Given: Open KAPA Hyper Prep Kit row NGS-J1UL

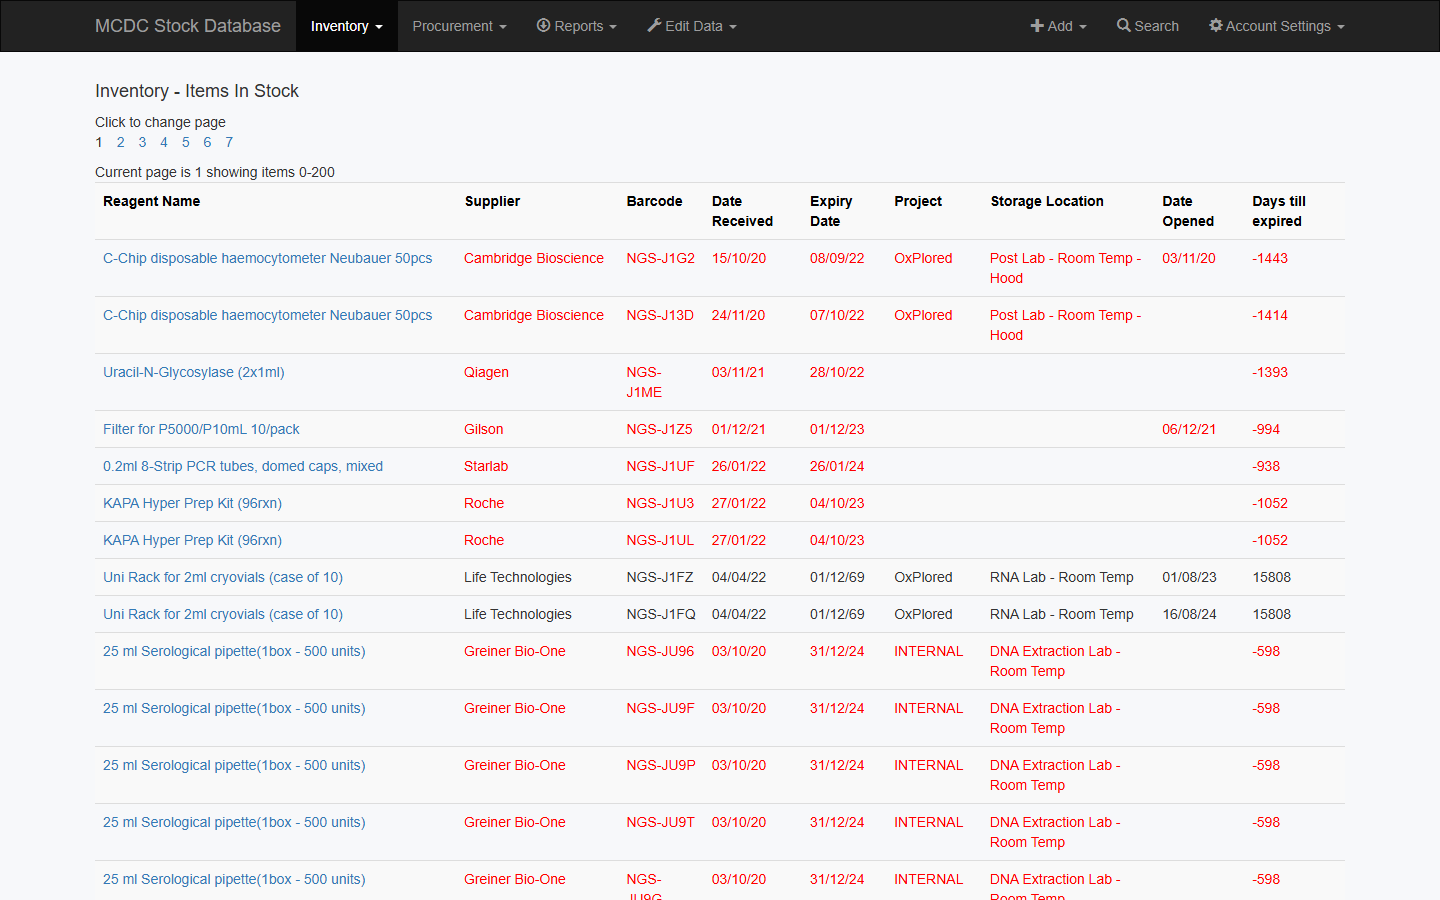Looking at the screenshot, I should 192,540.
